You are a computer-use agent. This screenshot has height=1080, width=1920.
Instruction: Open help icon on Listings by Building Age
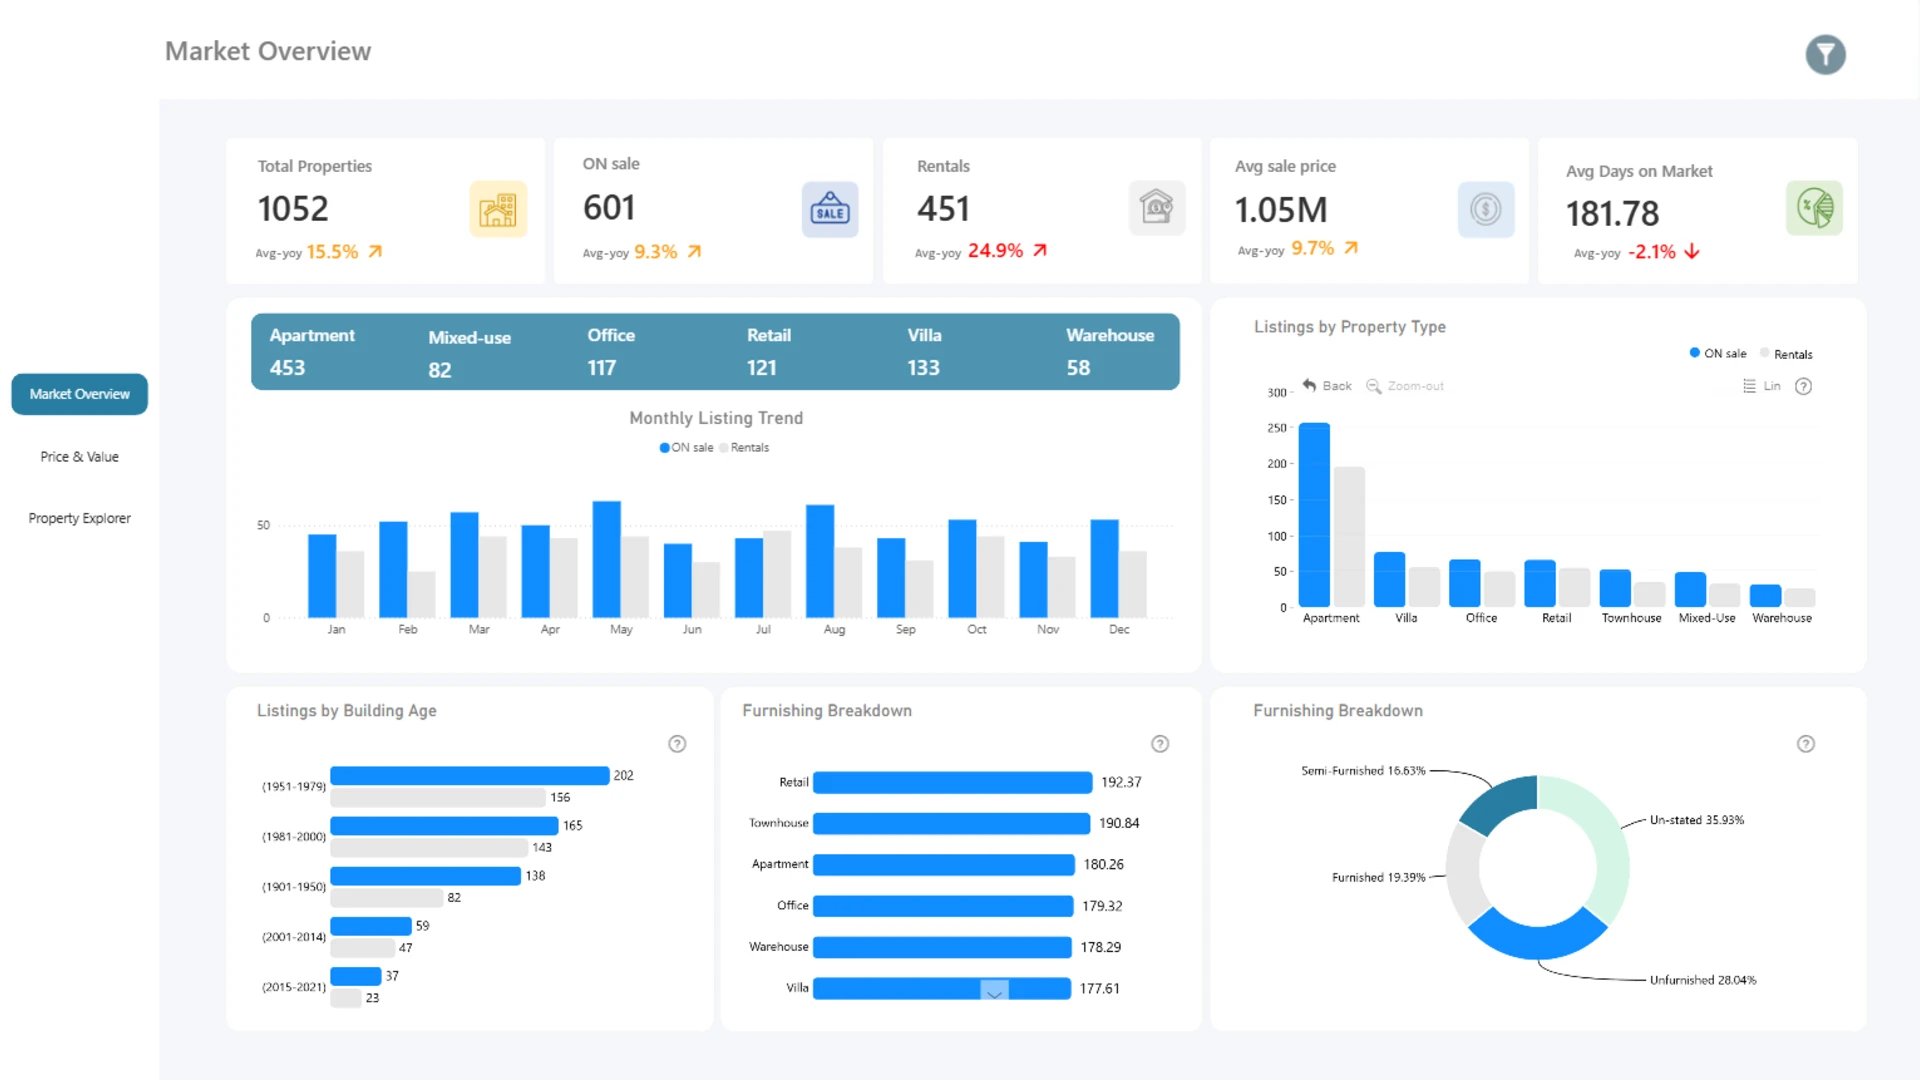[677, 744]
